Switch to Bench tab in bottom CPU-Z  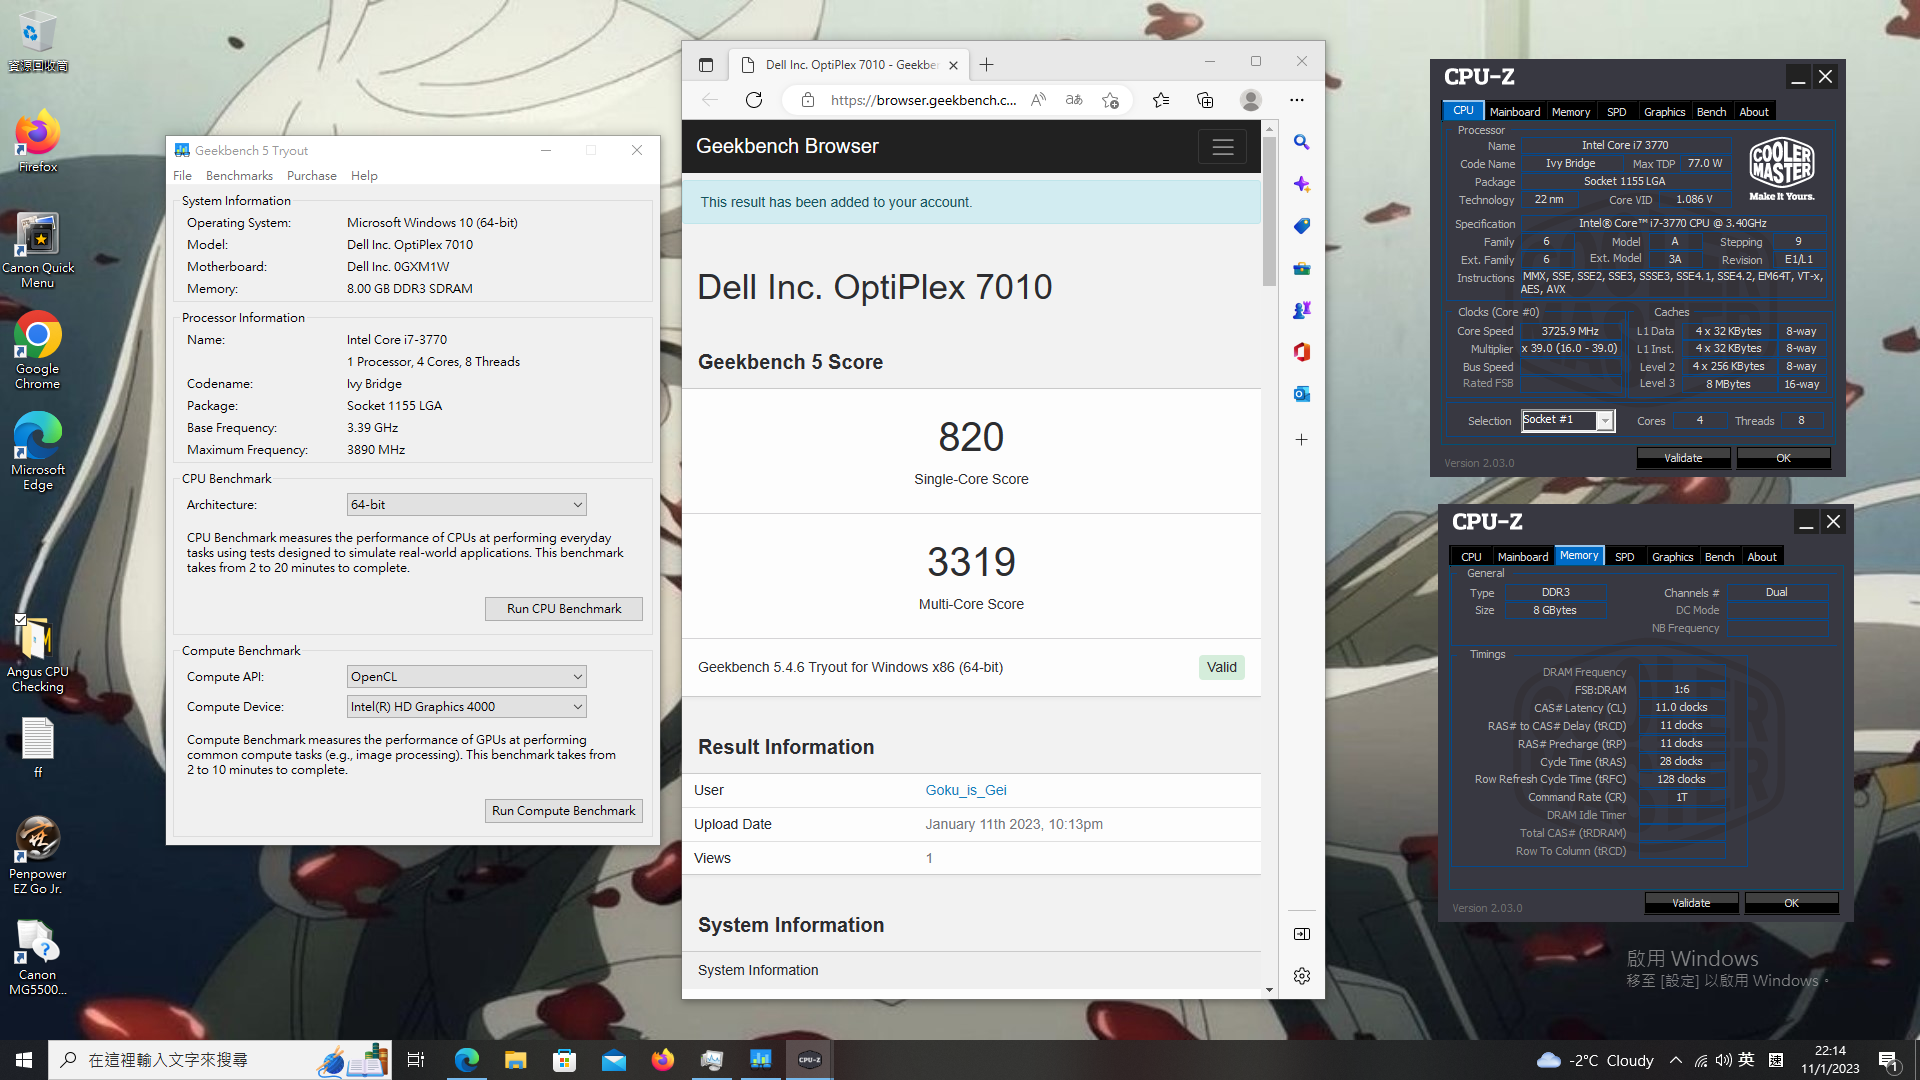[1719, 557]
